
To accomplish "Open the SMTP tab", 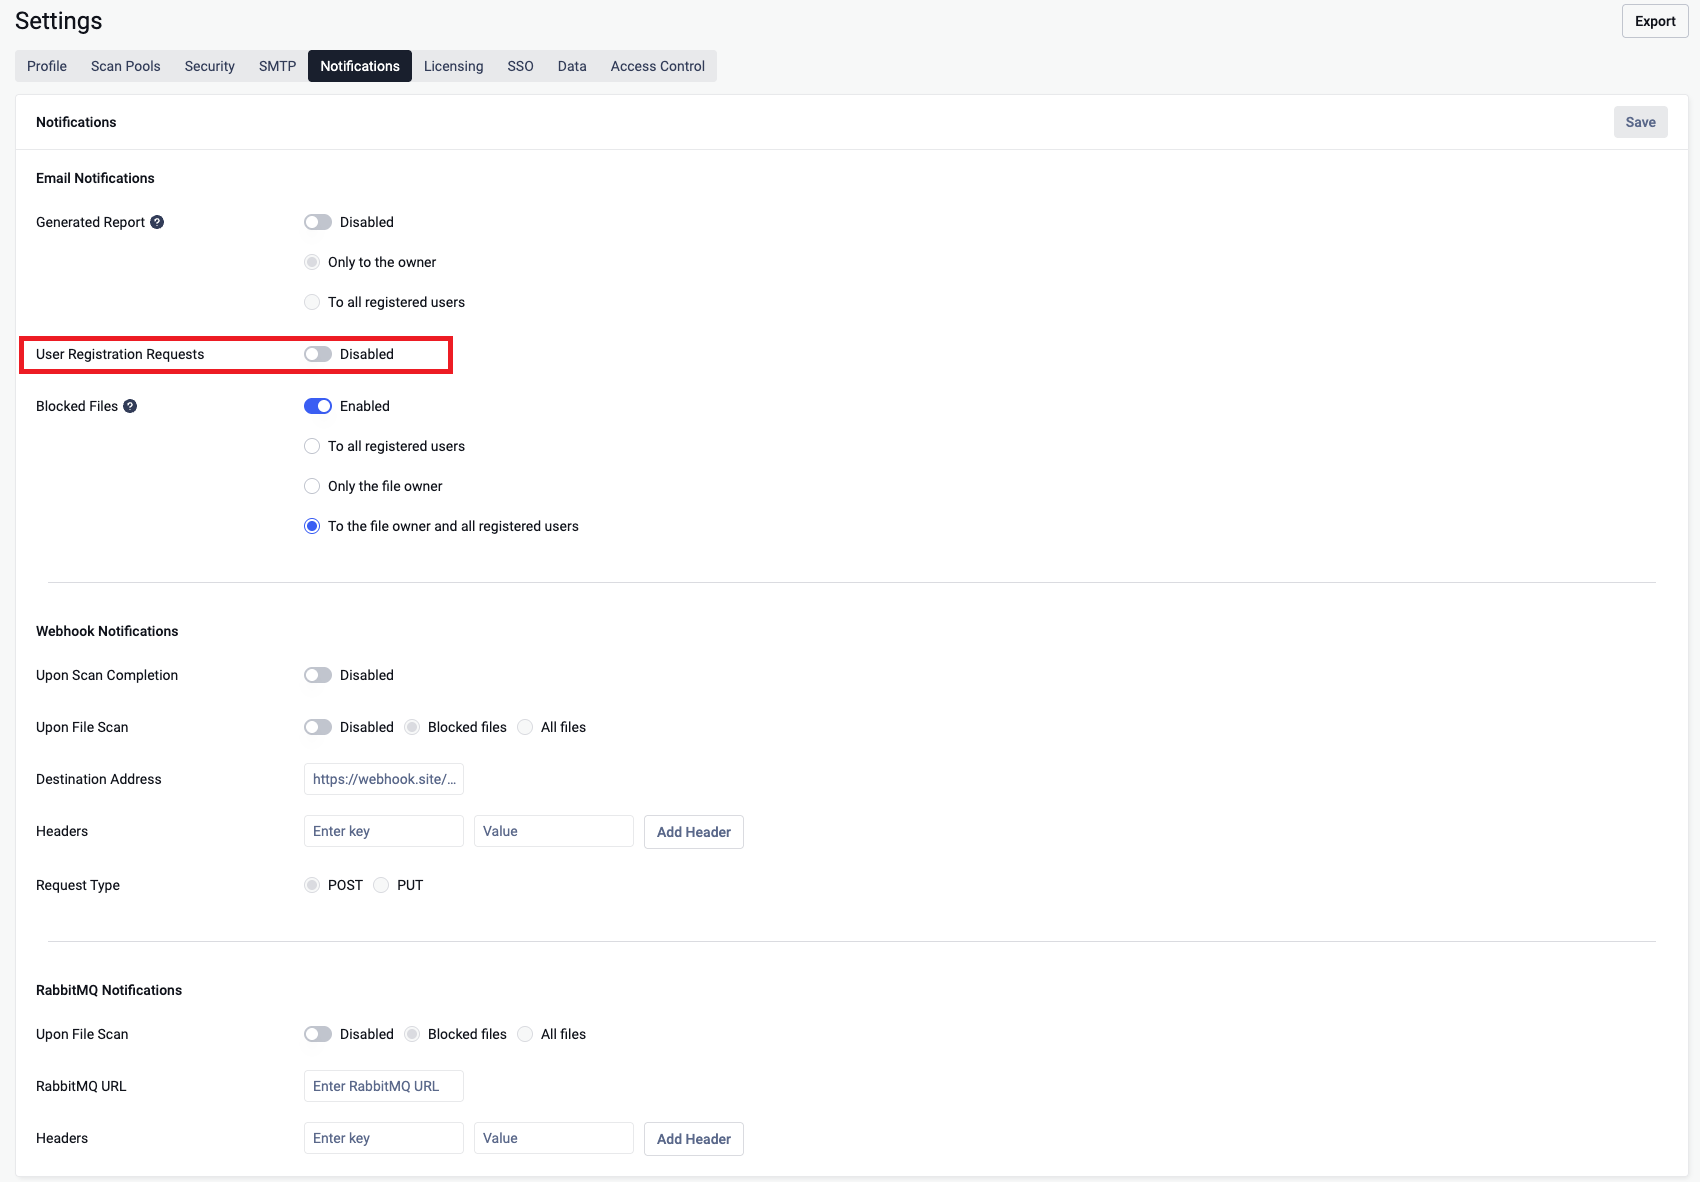I will 277,66.
